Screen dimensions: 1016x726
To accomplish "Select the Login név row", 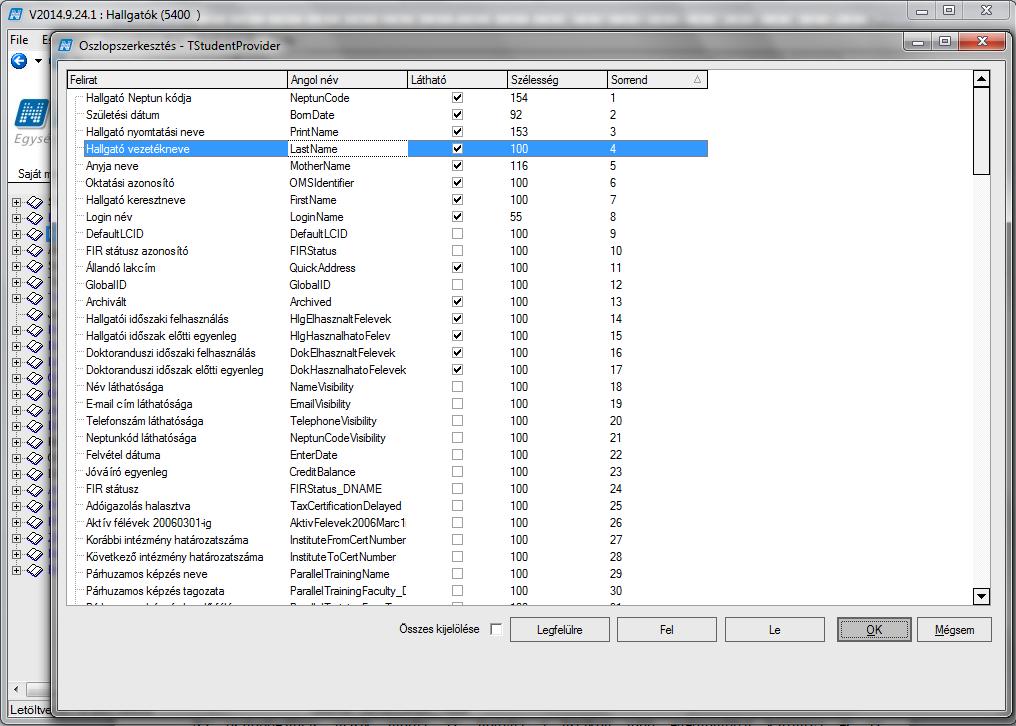I will click(396, 217).
